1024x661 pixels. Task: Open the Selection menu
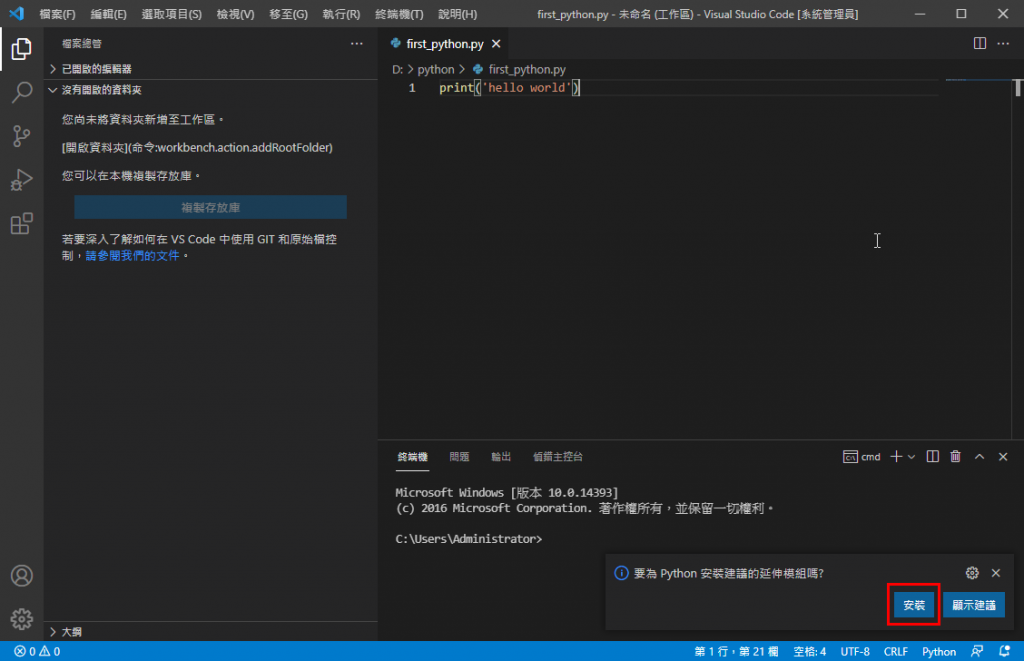pyautogui.click(x=172, y=14)
